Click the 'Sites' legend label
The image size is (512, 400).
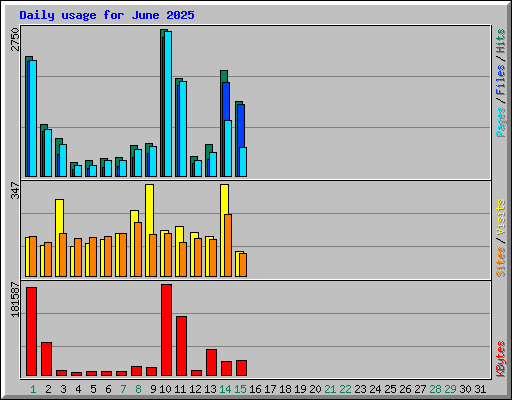pyautogui.click(x=500, y=262)
